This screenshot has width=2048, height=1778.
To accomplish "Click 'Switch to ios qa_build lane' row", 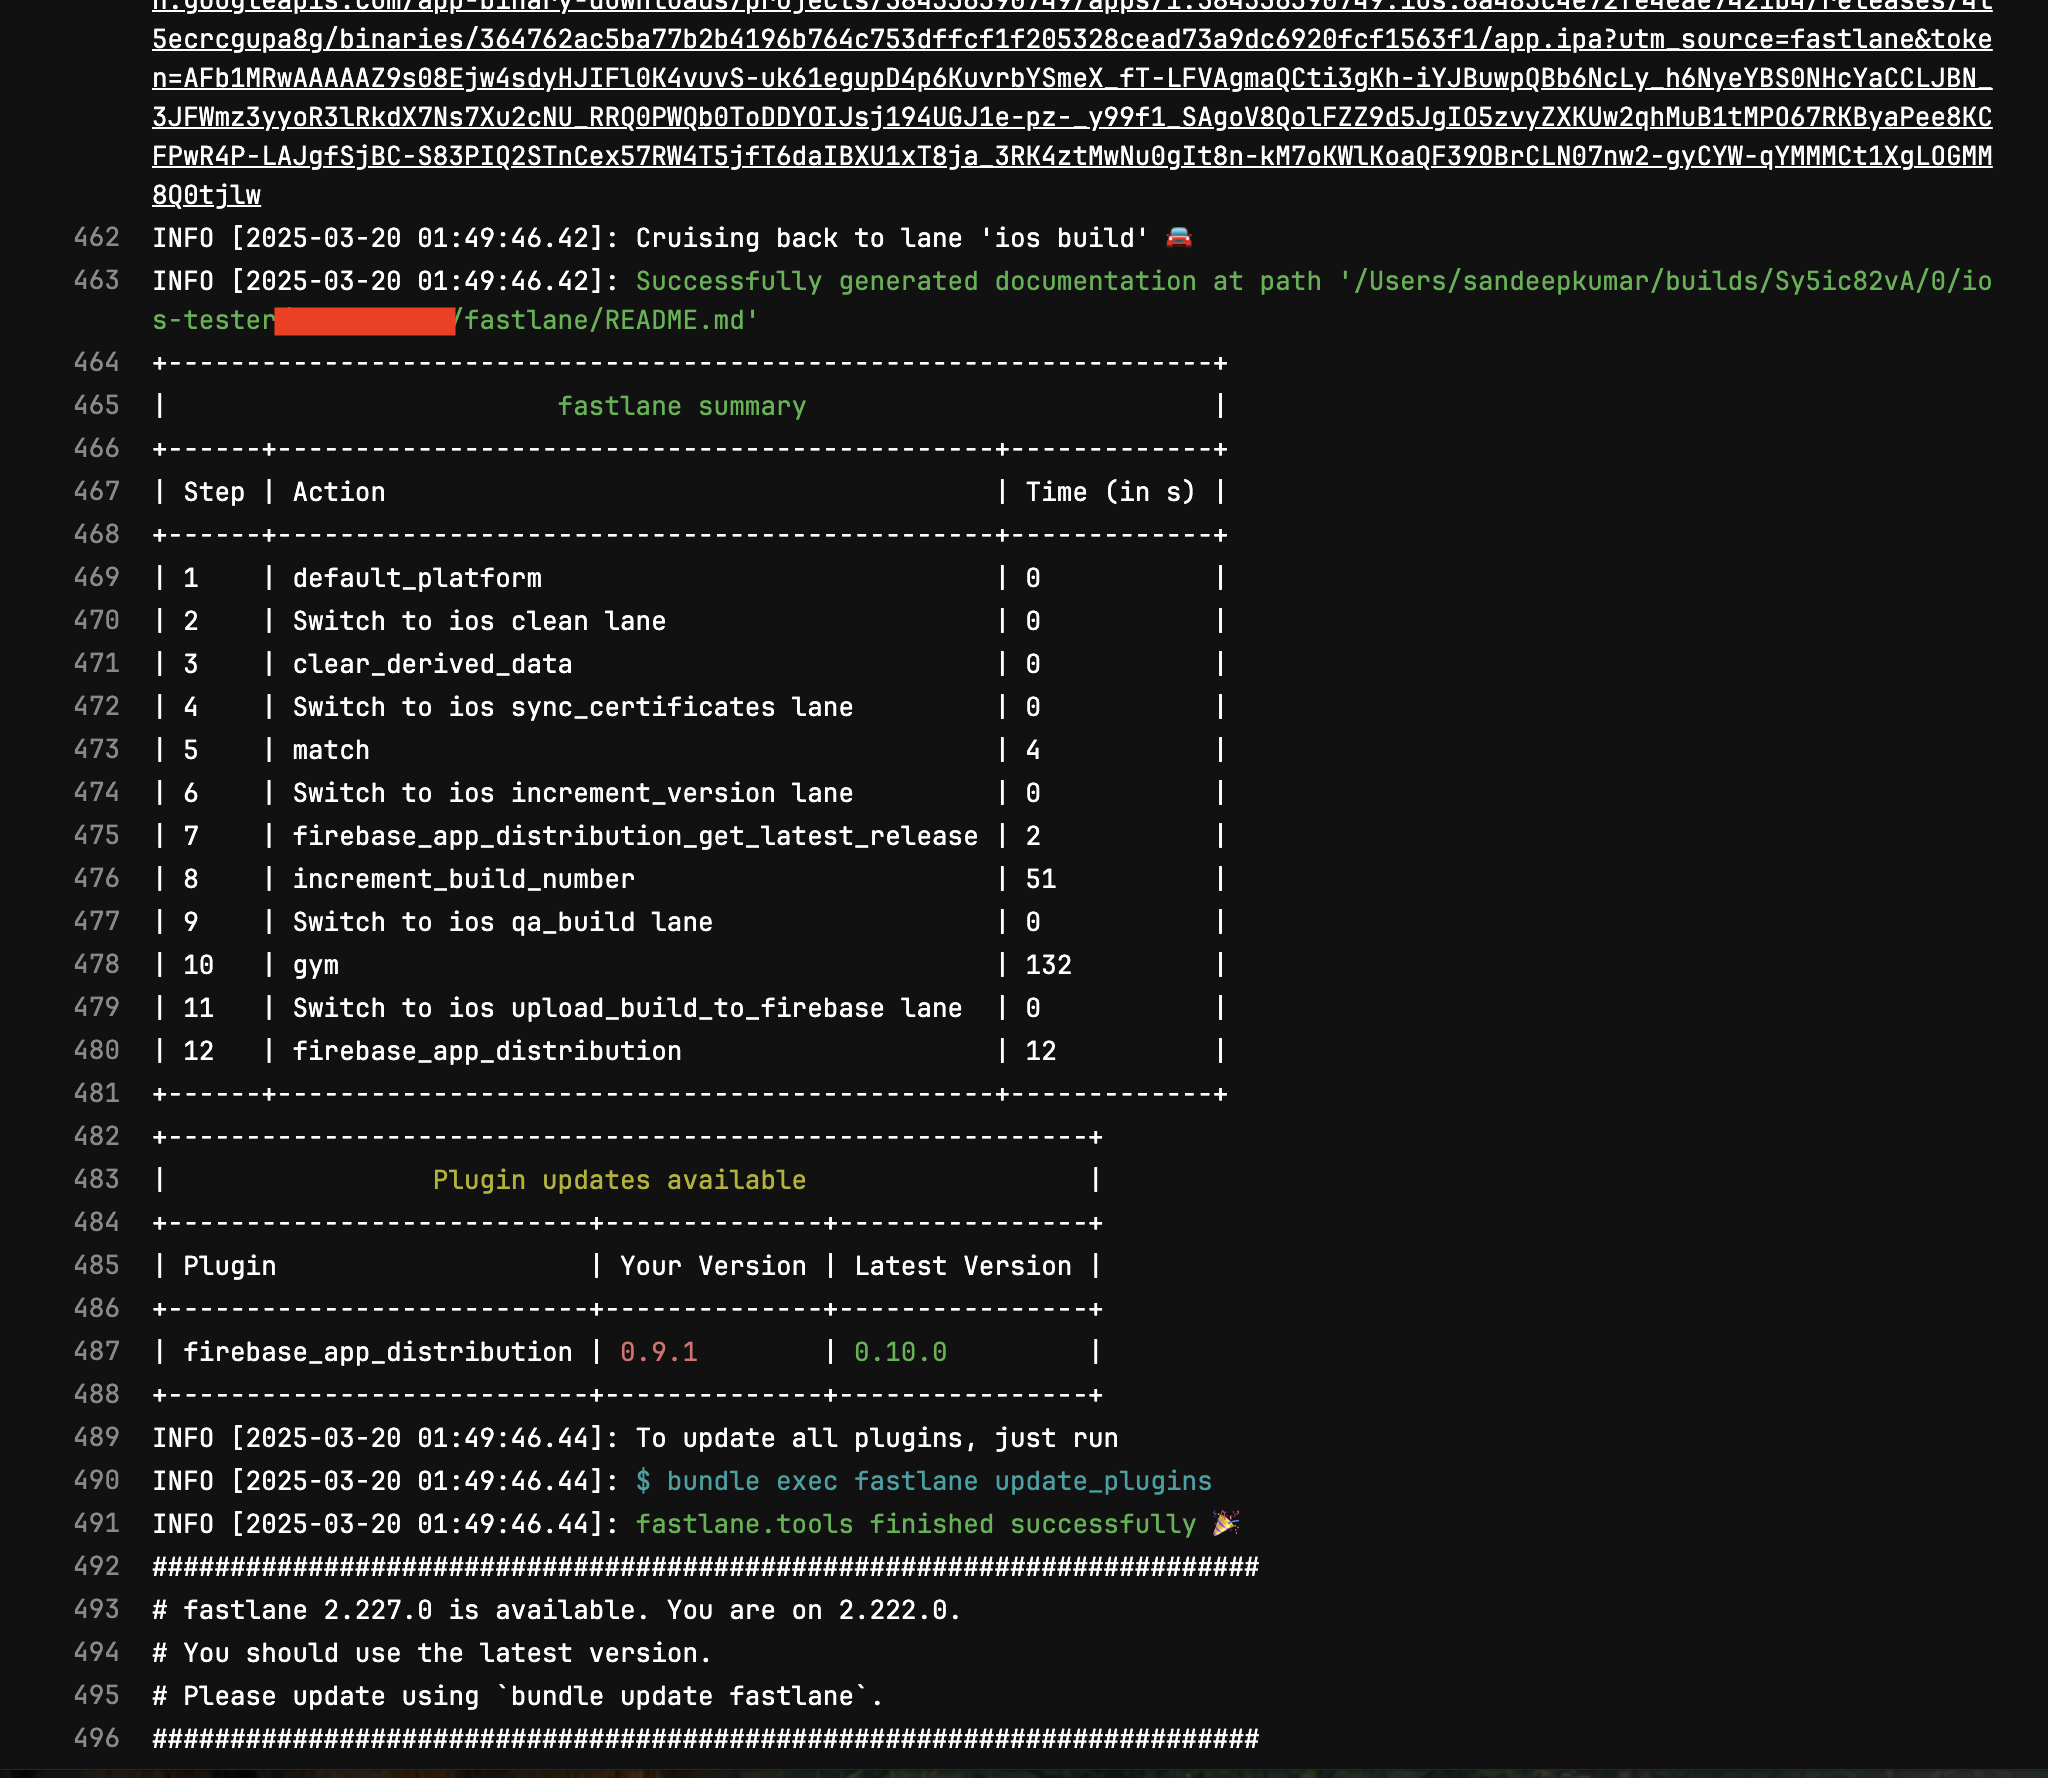I will pyautogui.click(x=503, y=922).
